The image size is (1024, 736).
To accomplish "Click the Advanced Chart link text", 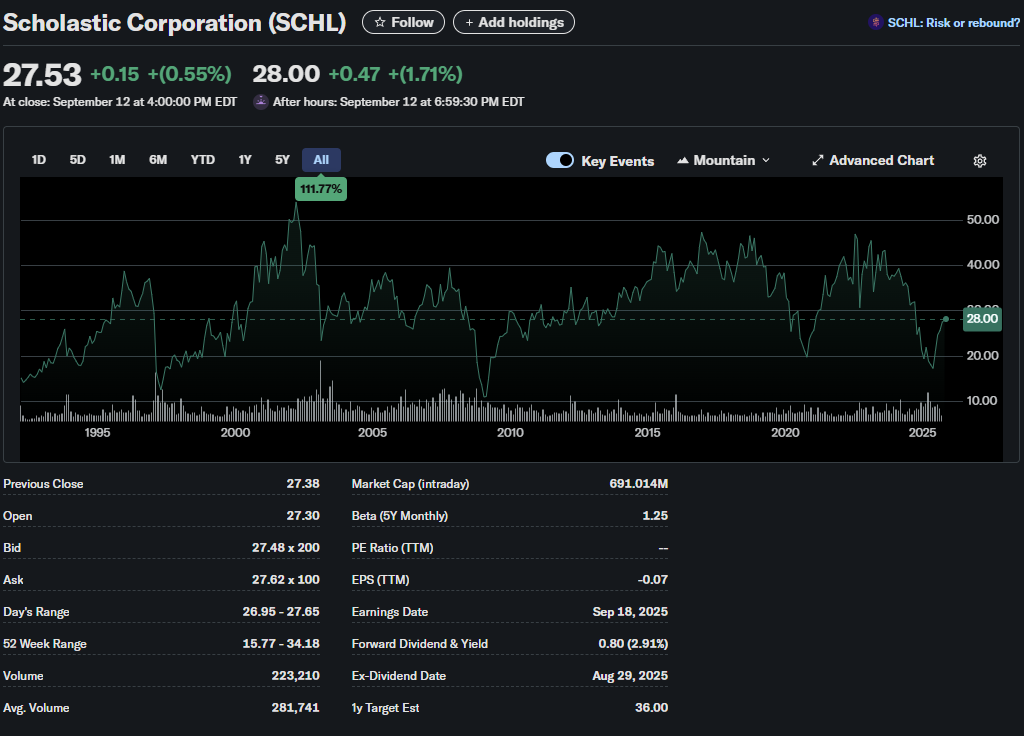I will pos(881,161).
